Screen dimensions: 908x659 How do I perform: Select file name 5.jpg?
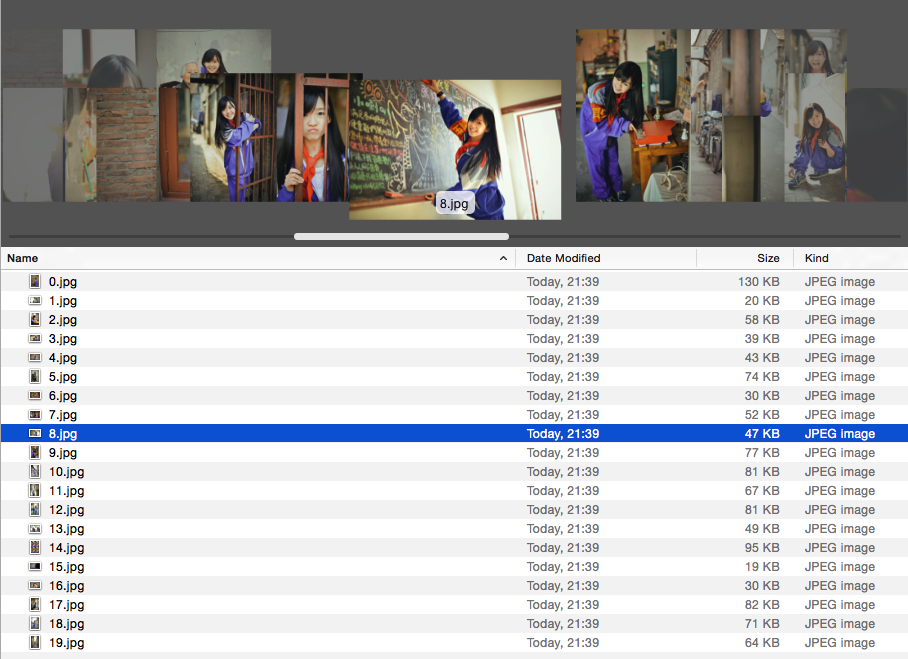click(x=63, y=376)
